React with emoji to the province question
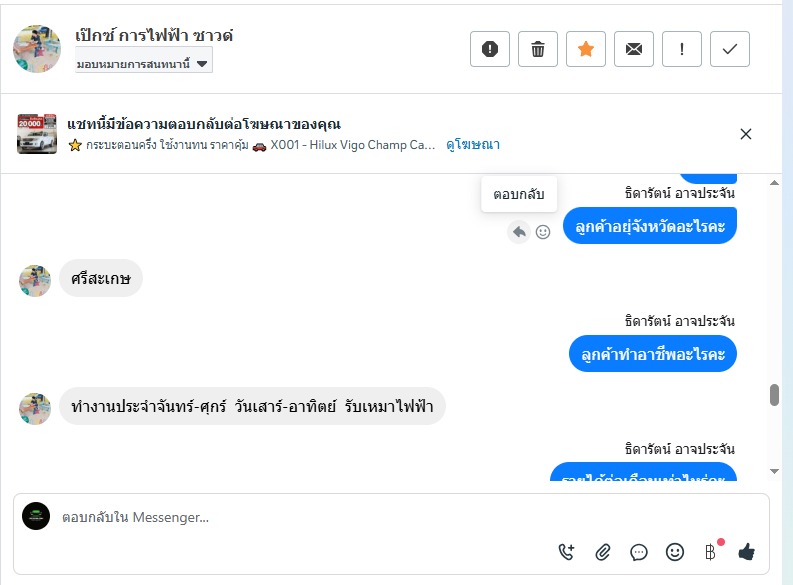This screenshot has width=793, height=585. coord(543,232)
